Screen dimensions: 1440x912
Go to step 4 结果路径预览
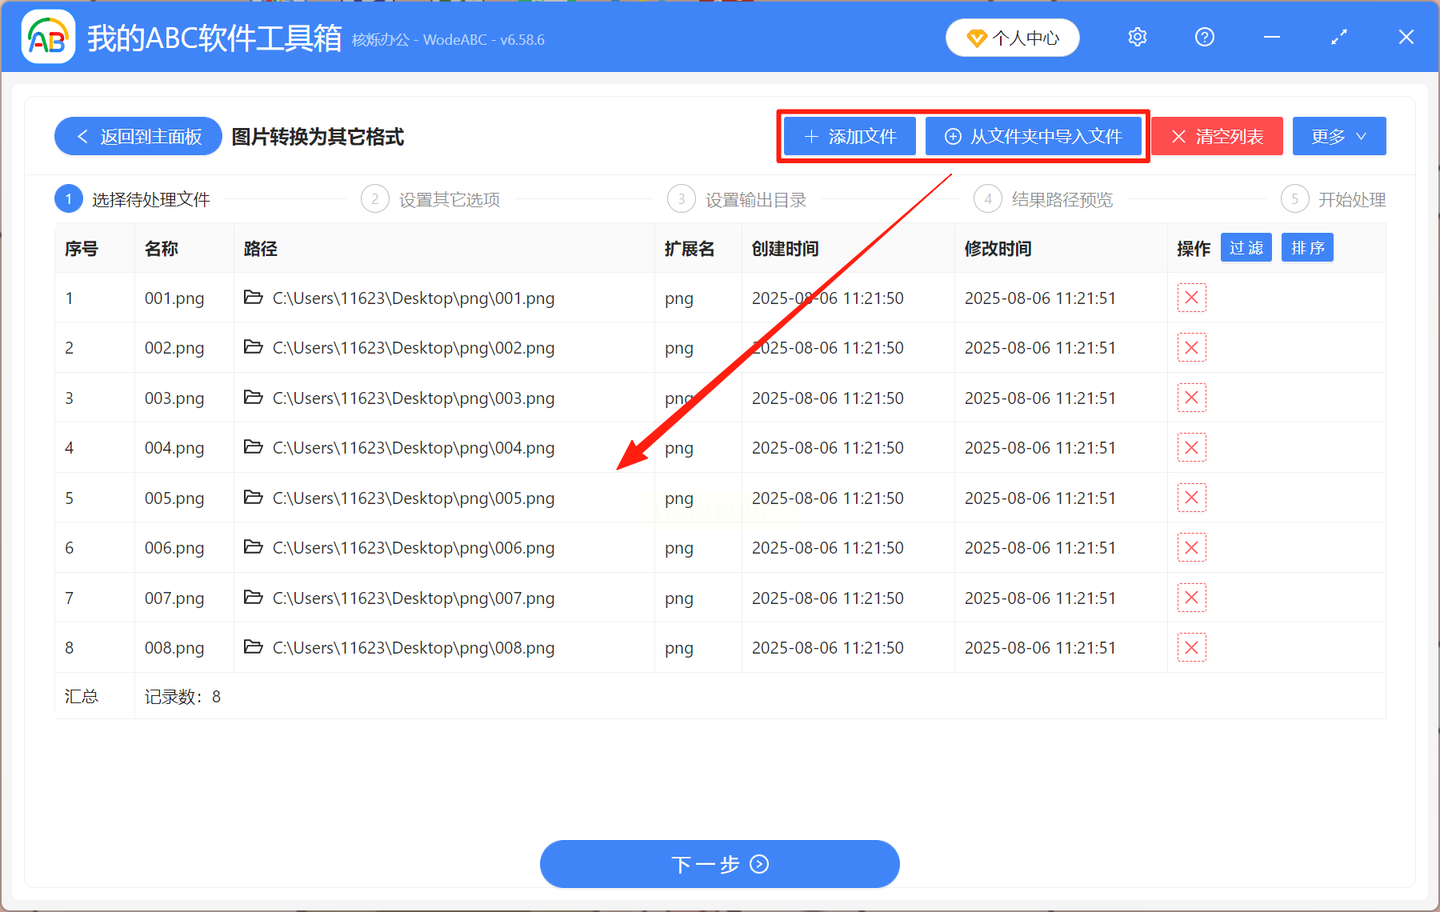tap(1043, 199)
